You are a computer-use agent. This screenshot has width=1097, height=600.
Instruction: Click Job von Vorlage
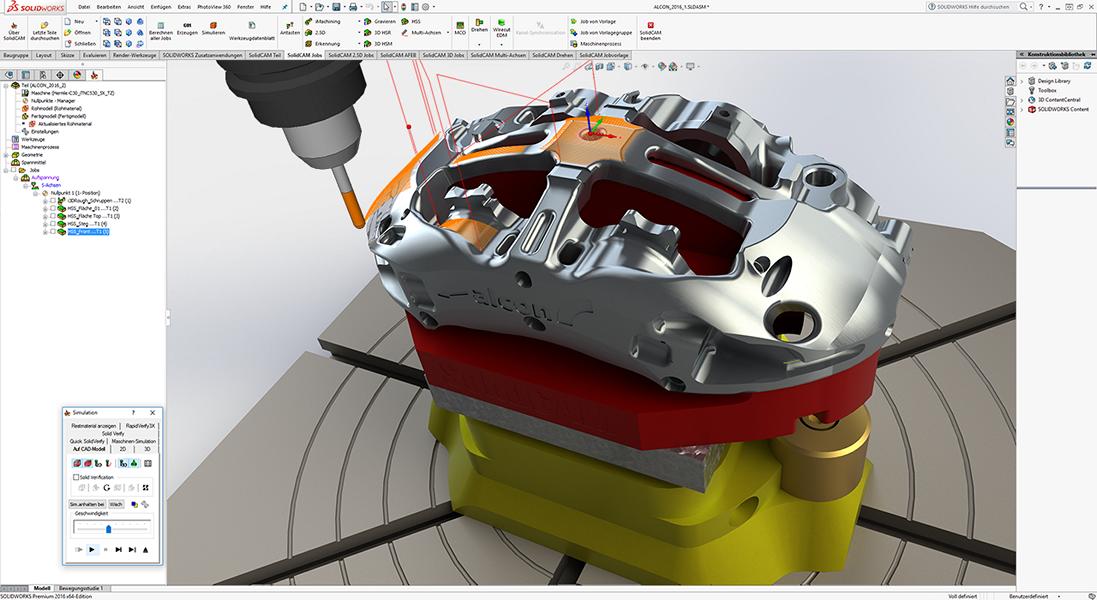593,22
